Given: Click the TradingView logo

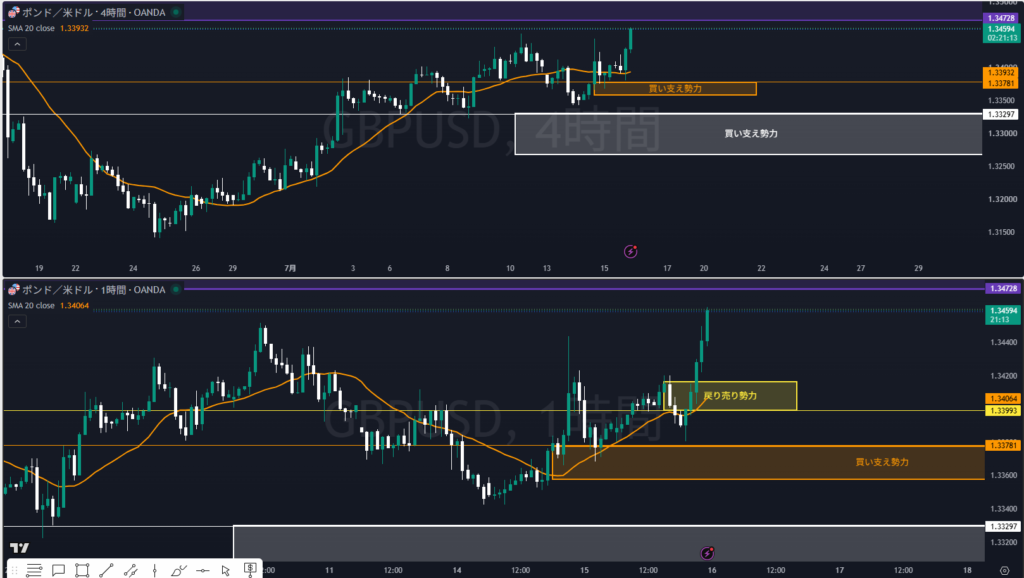Looking at the screenshot, I should 19,547.
